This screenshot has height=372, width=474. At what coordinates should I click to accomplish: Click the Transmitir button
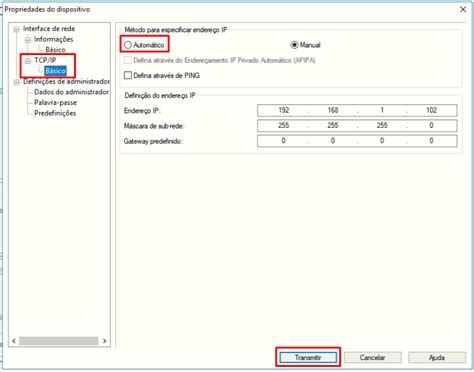coord(308,357)
